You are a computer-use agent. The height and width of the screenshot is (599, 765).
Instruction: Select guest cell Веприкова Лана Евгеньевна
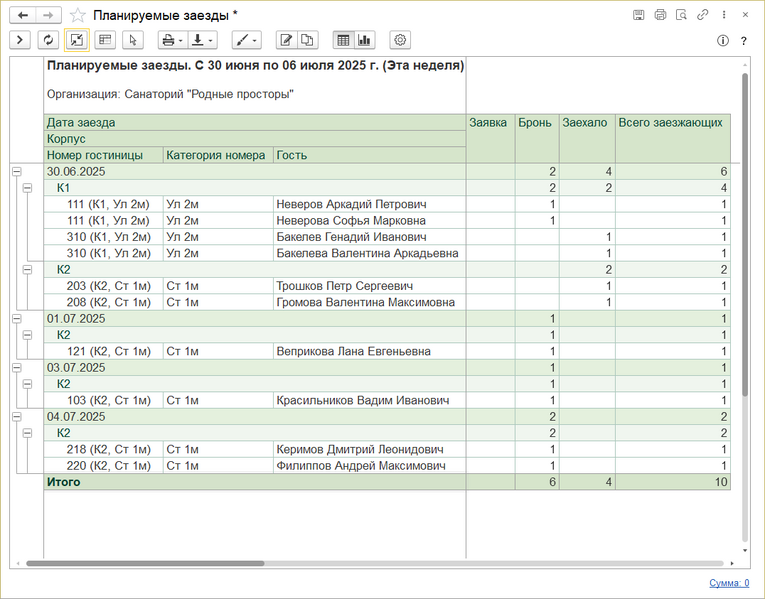coord(353,351)
